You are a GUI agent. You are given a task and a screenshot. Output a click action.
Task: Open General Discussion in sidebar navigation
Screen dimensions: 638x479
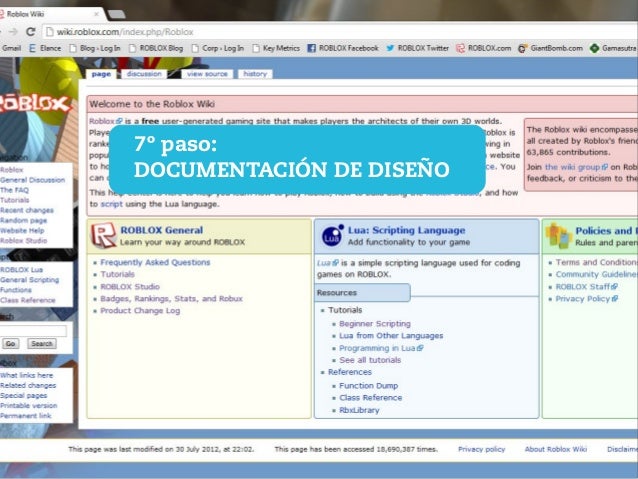(32, 180)
